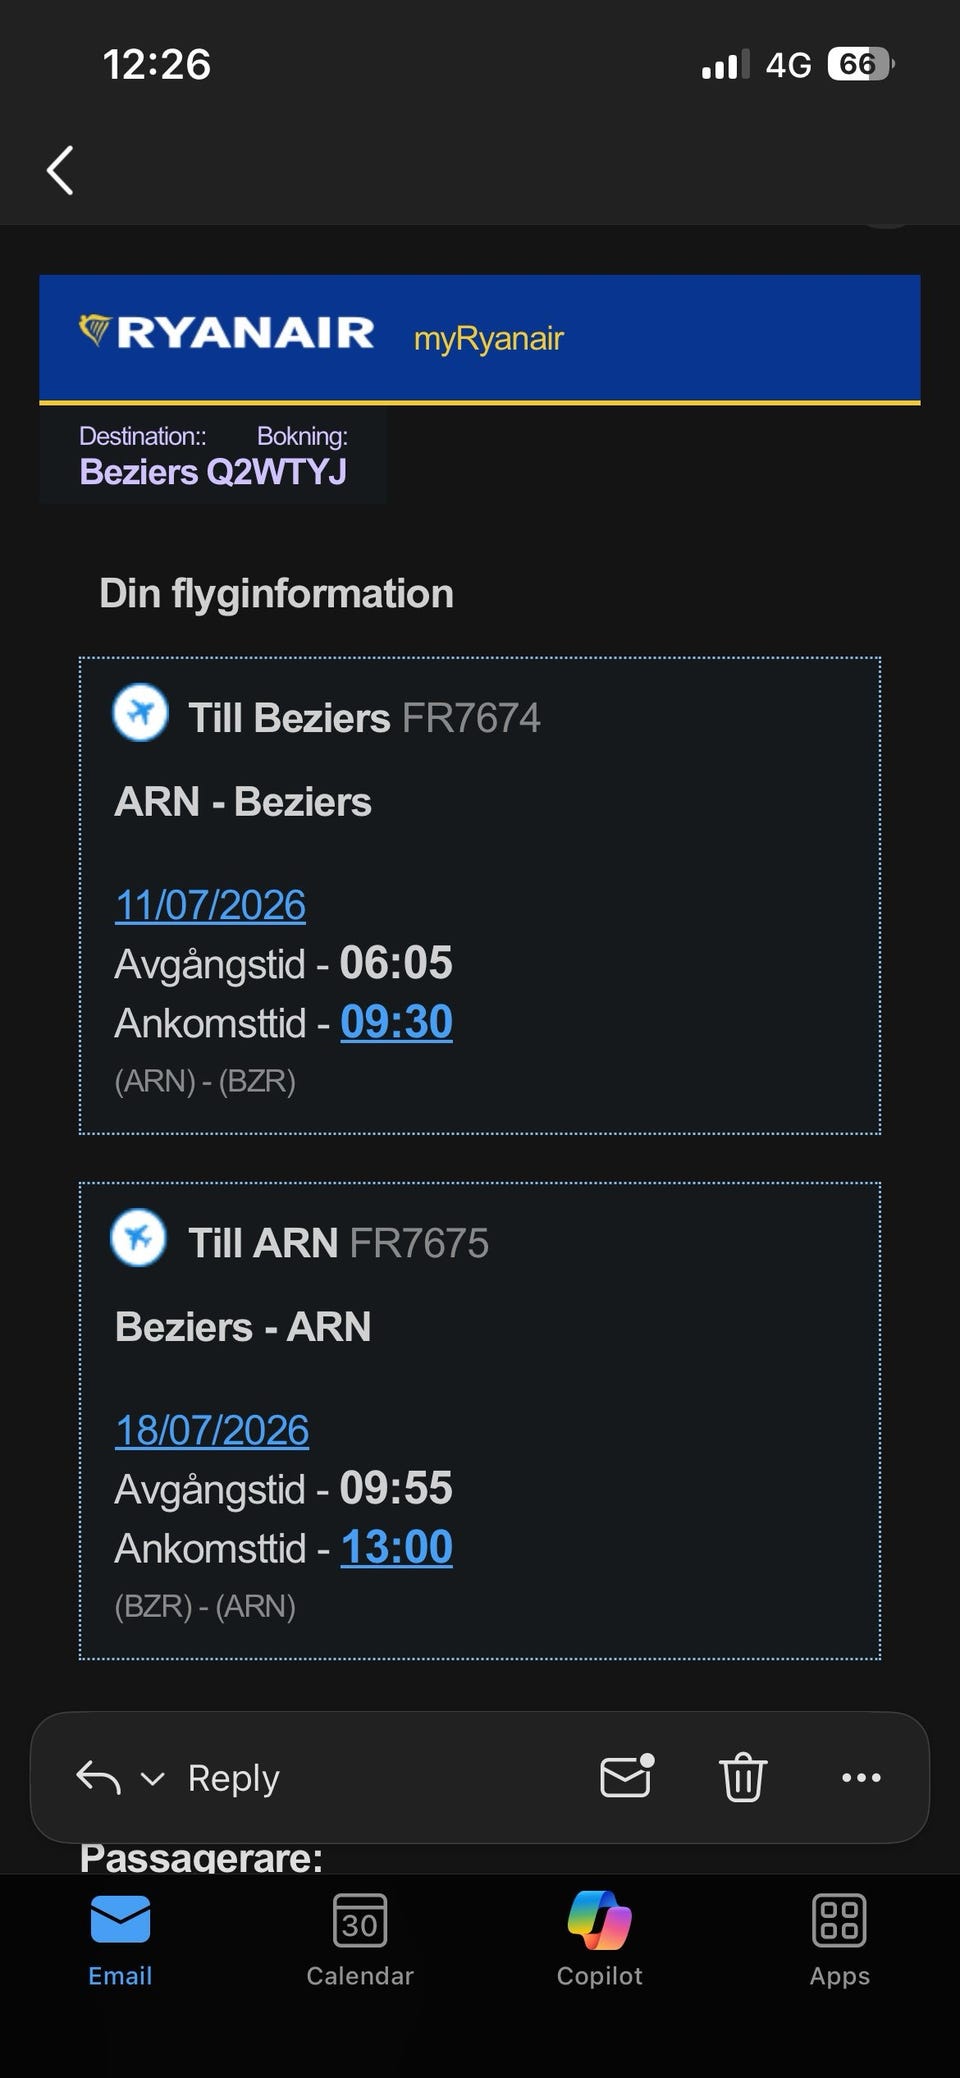The width and height of the screenshot is (960, 2078).
Task: Tap the return flight plane icon
Action: [x=139, y=1238]
